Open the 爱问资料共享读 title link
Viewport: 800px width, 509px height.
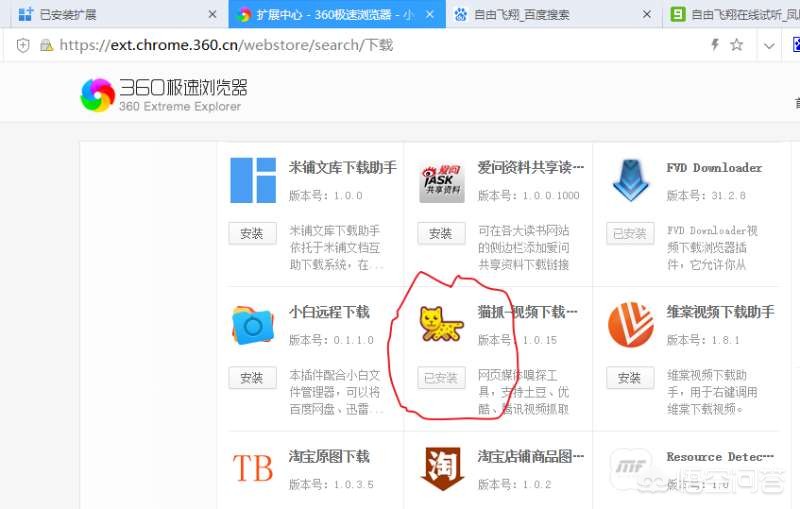531,167
